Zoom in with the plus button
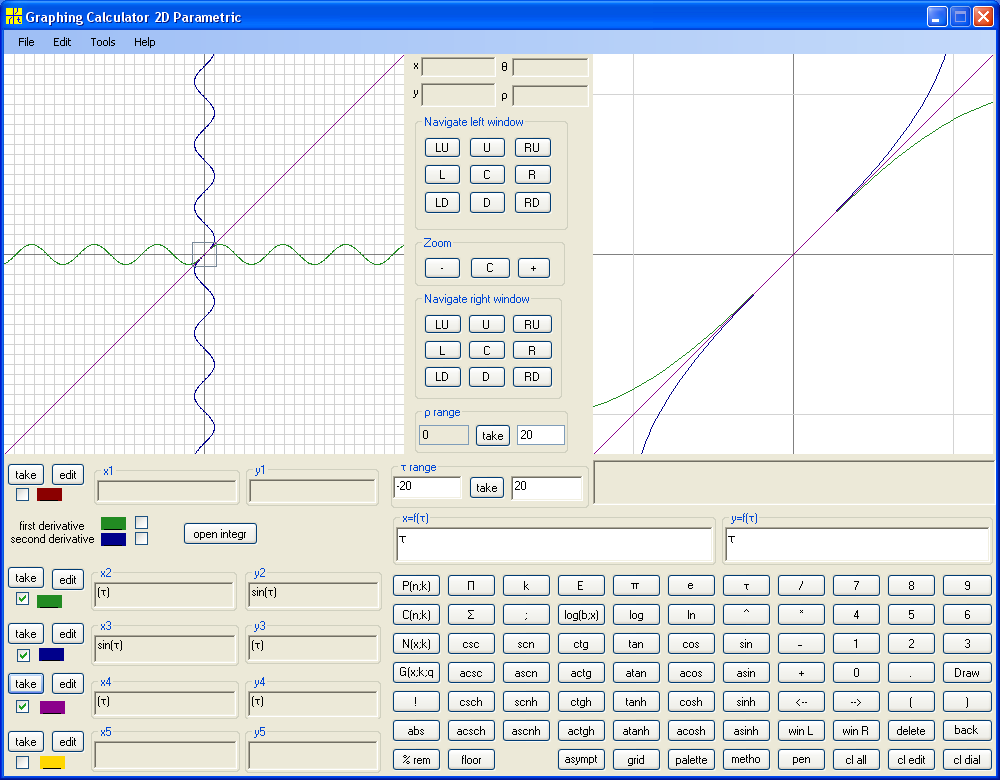The height and width of the screenshot is (780, 1000). (533, 268)
